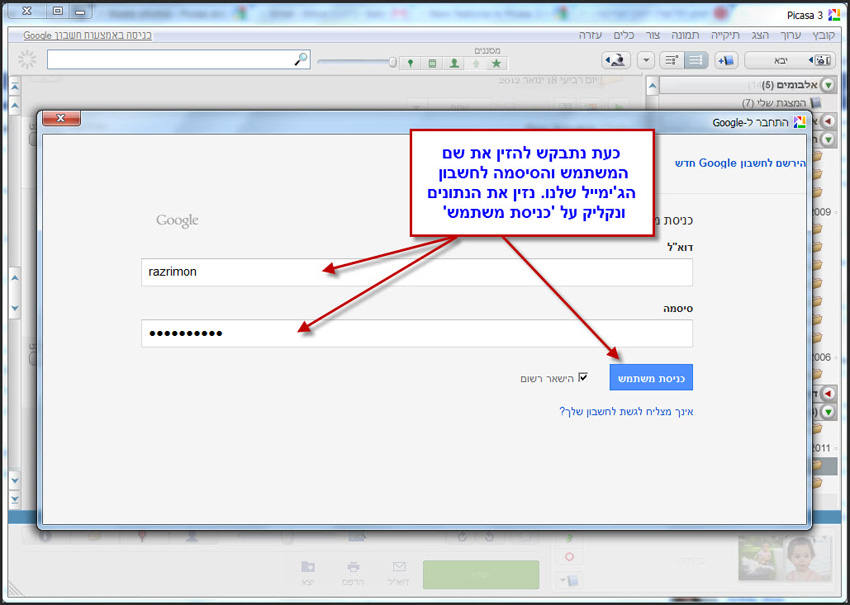Viewport: 850px width, 605px height.
Task: Switch to tree folder view icon
Action: coord(672,60)
